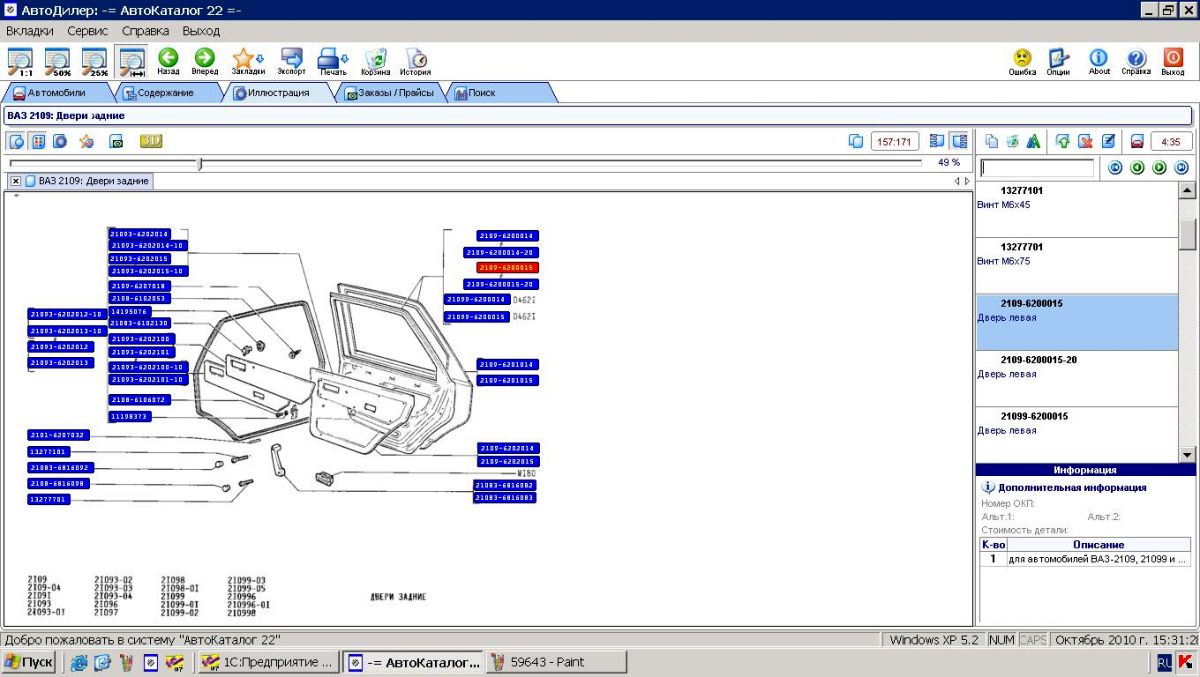Open the Заказы / Прайсы tab
Image resolution: width=1200 pixels, height=677 pixels.
tap(390, 93)
